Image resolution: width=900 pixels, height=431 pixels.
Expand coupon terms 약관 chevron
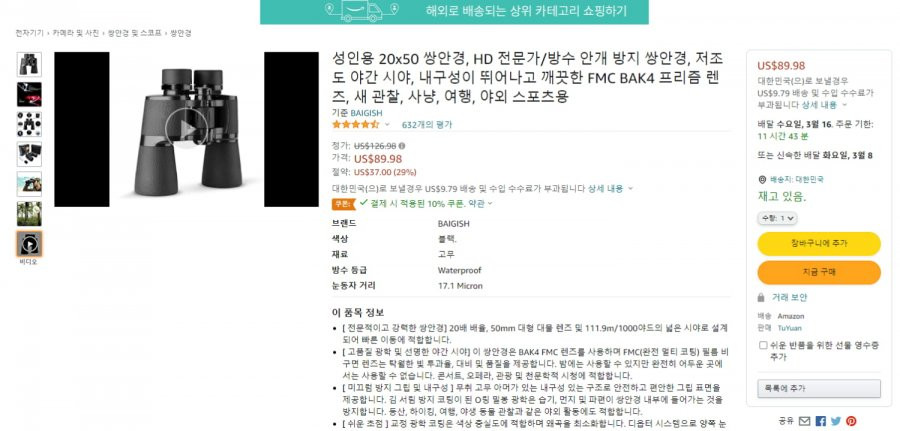pos(490,203)
